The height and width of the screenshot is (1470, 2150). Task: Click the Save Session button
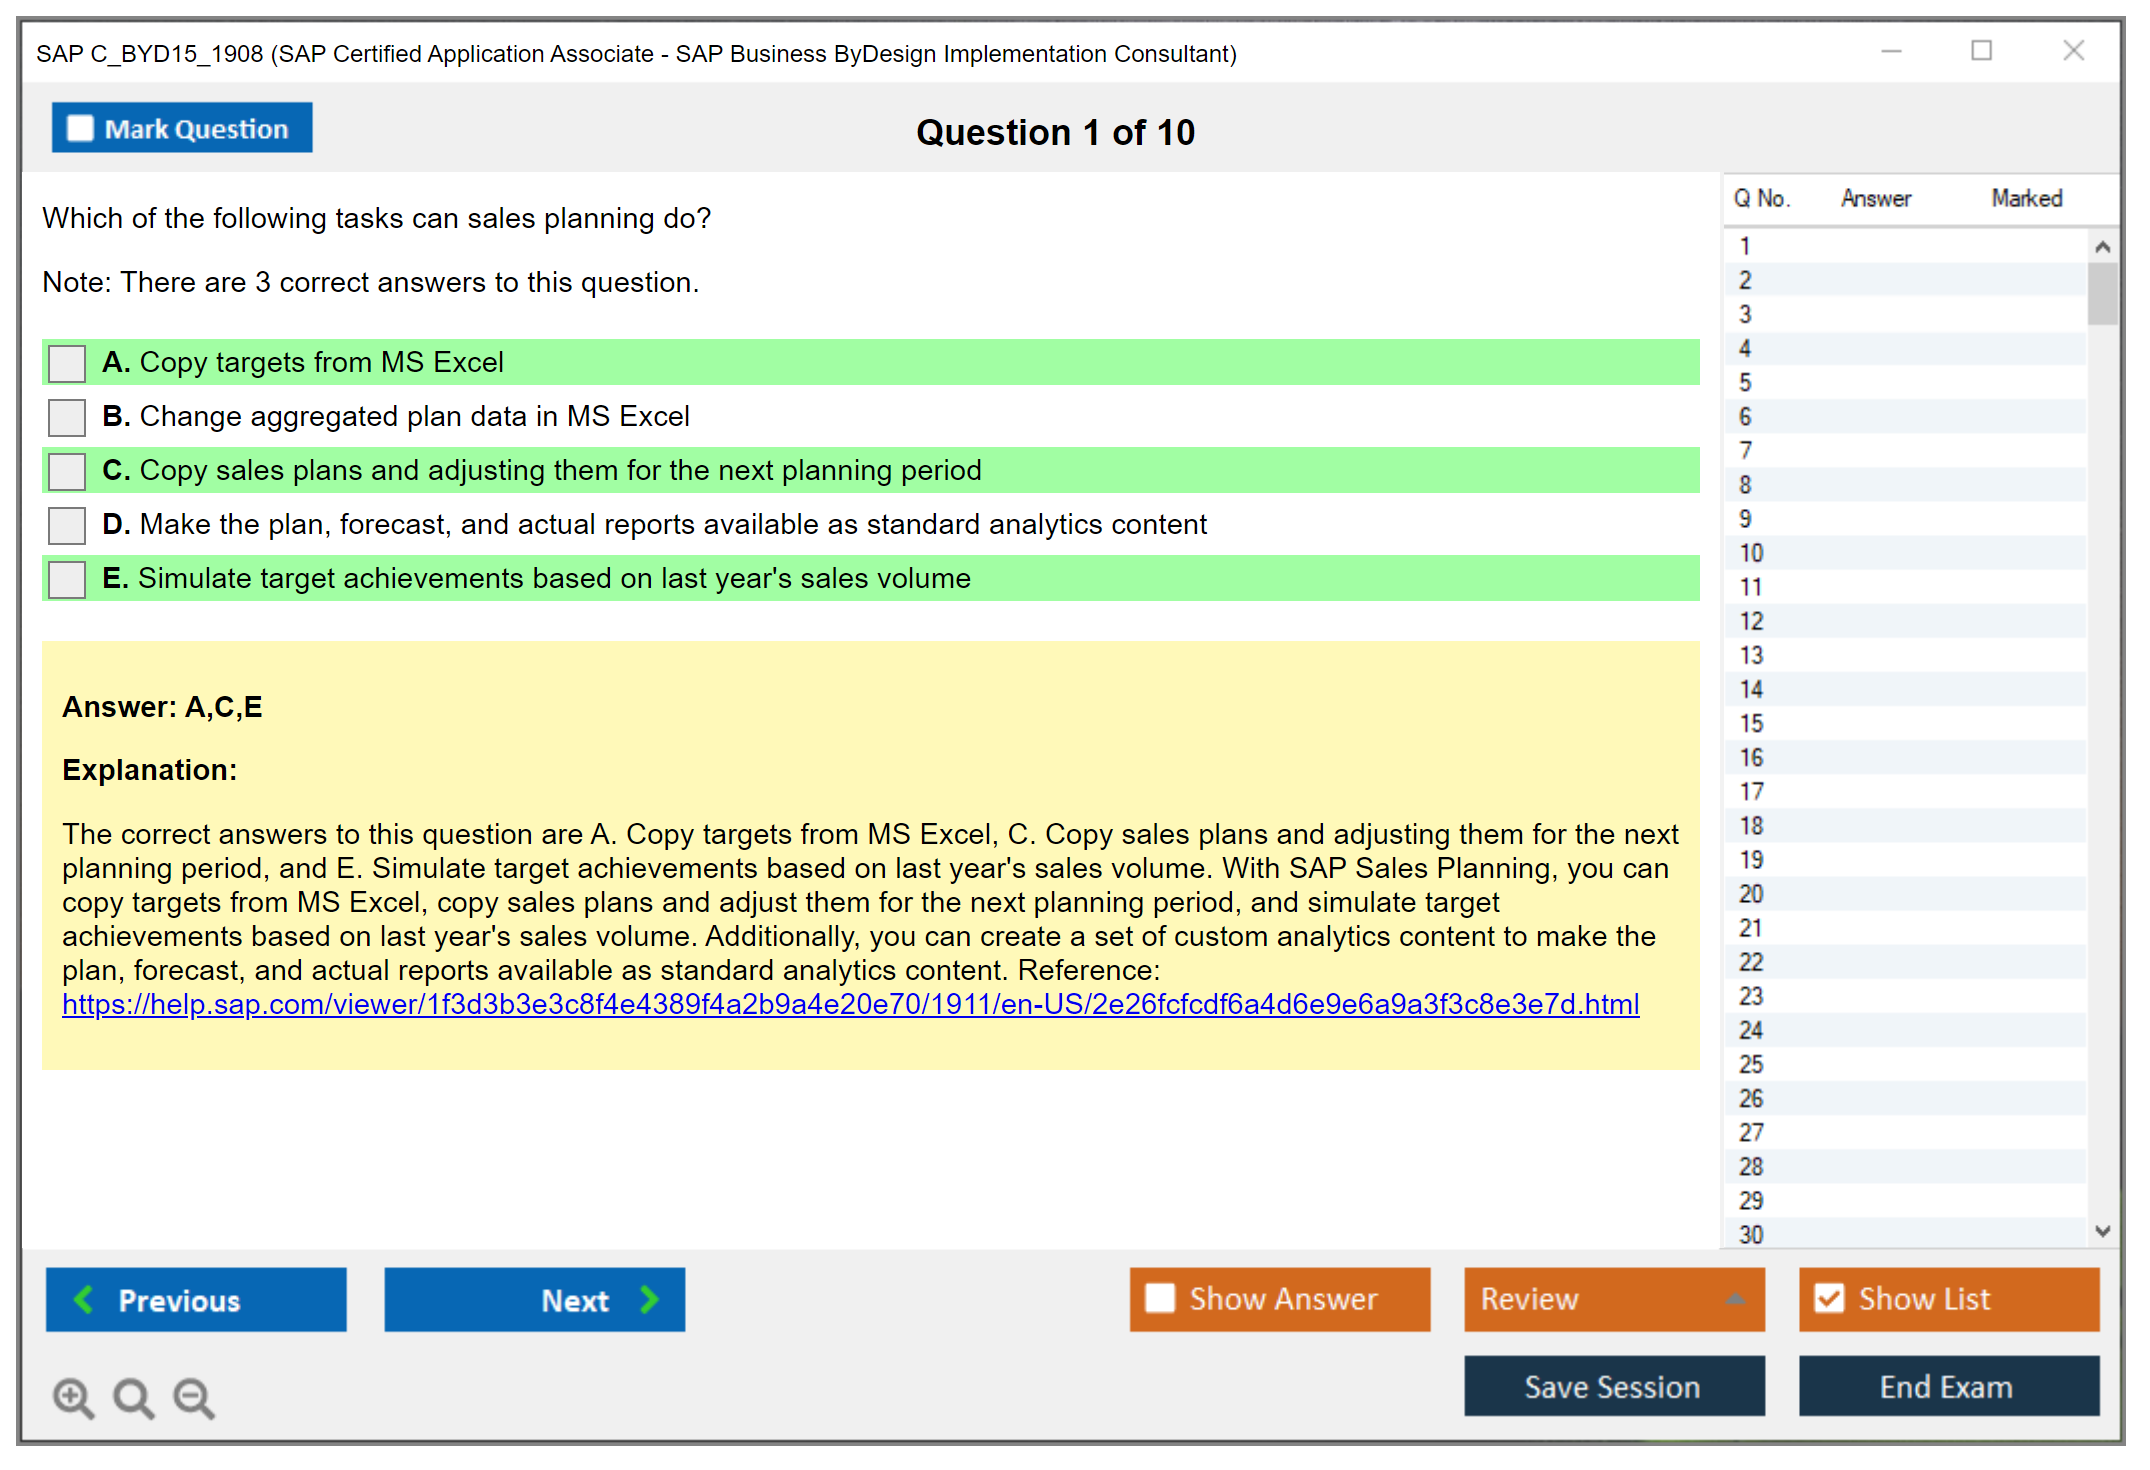pos(1613,1386)
